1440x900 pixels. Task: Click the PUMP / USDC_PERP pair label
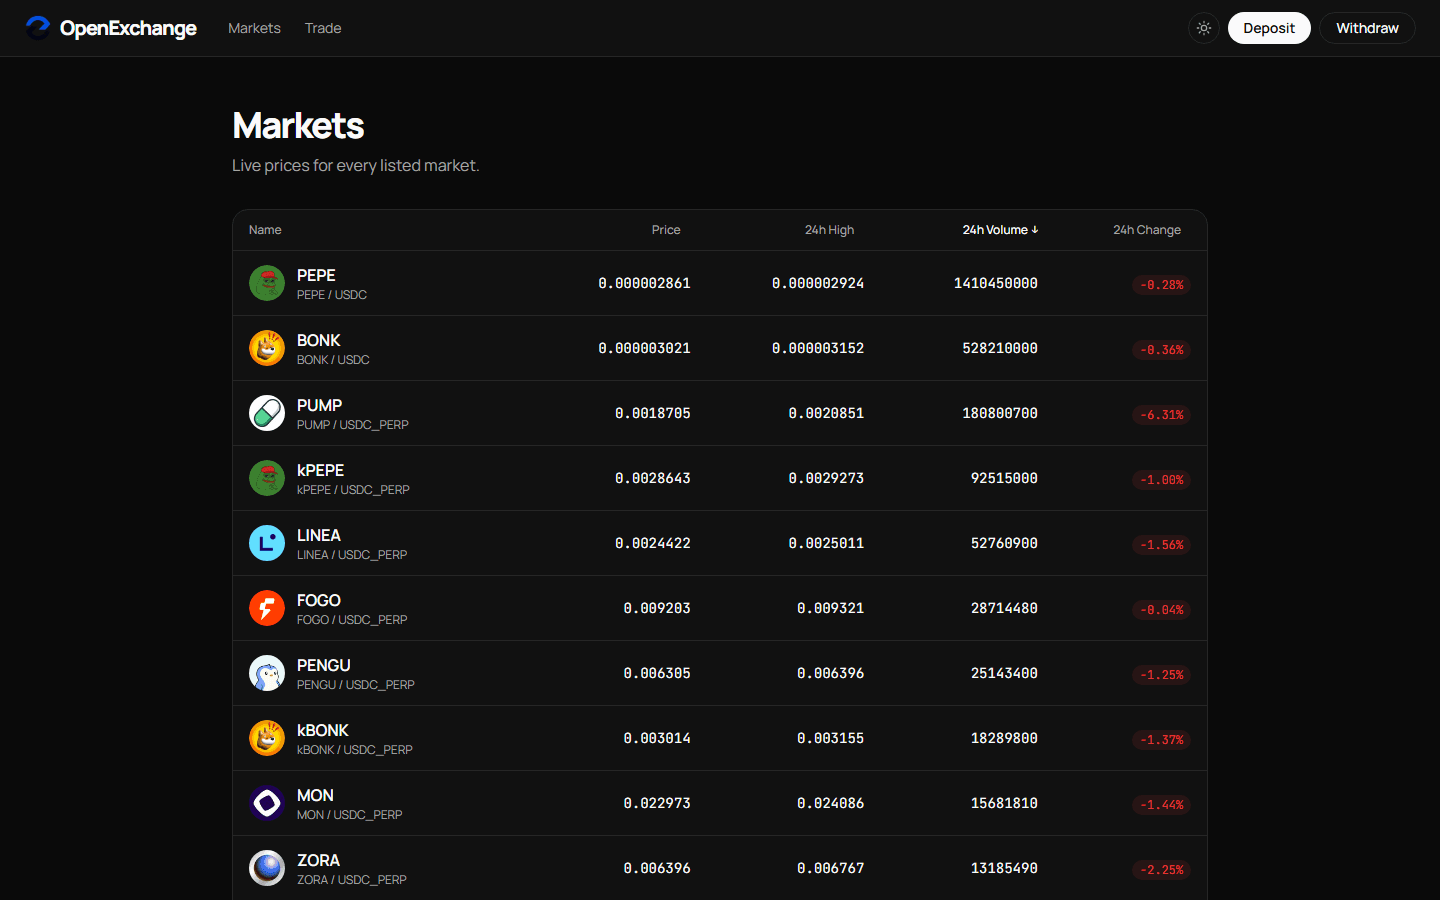(353, 425)
